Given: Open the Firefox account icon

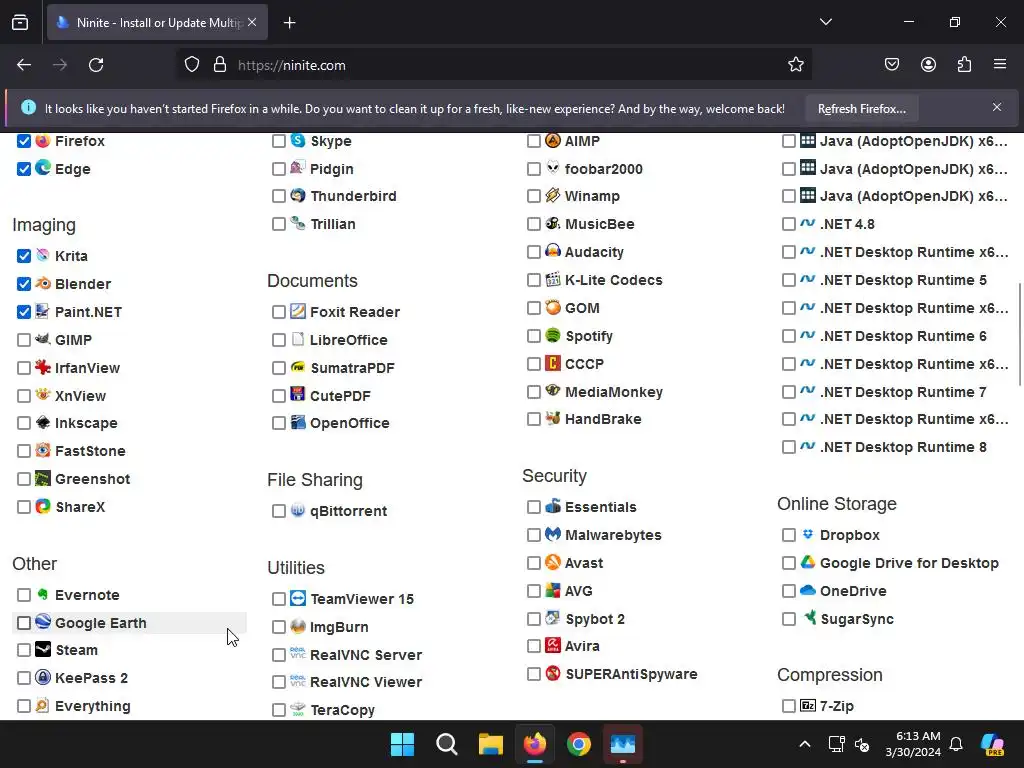Looking at the screenshot, I should tap(928, 64).
